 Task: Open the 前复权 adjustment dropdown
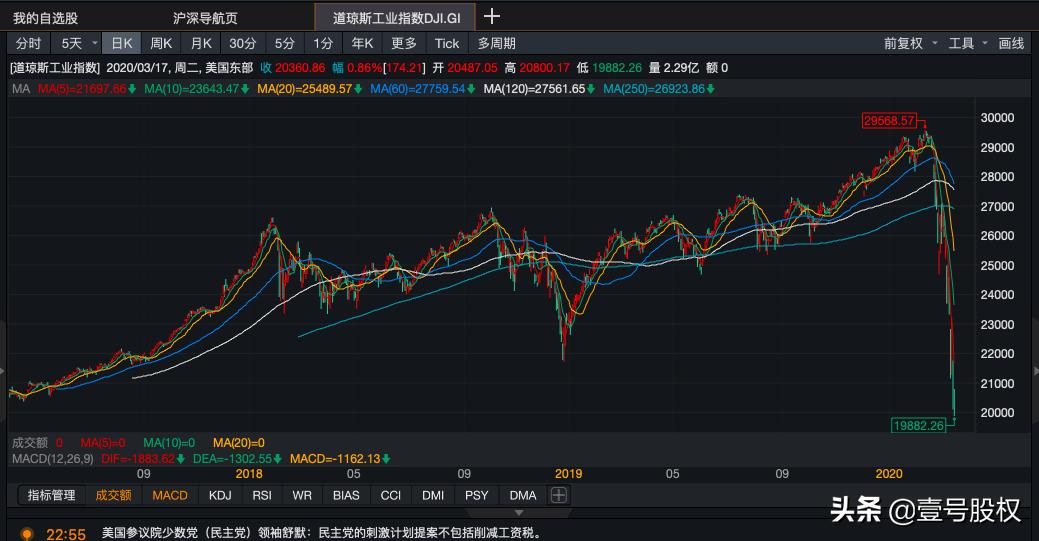pyautogui.click(x=910, y=43)
